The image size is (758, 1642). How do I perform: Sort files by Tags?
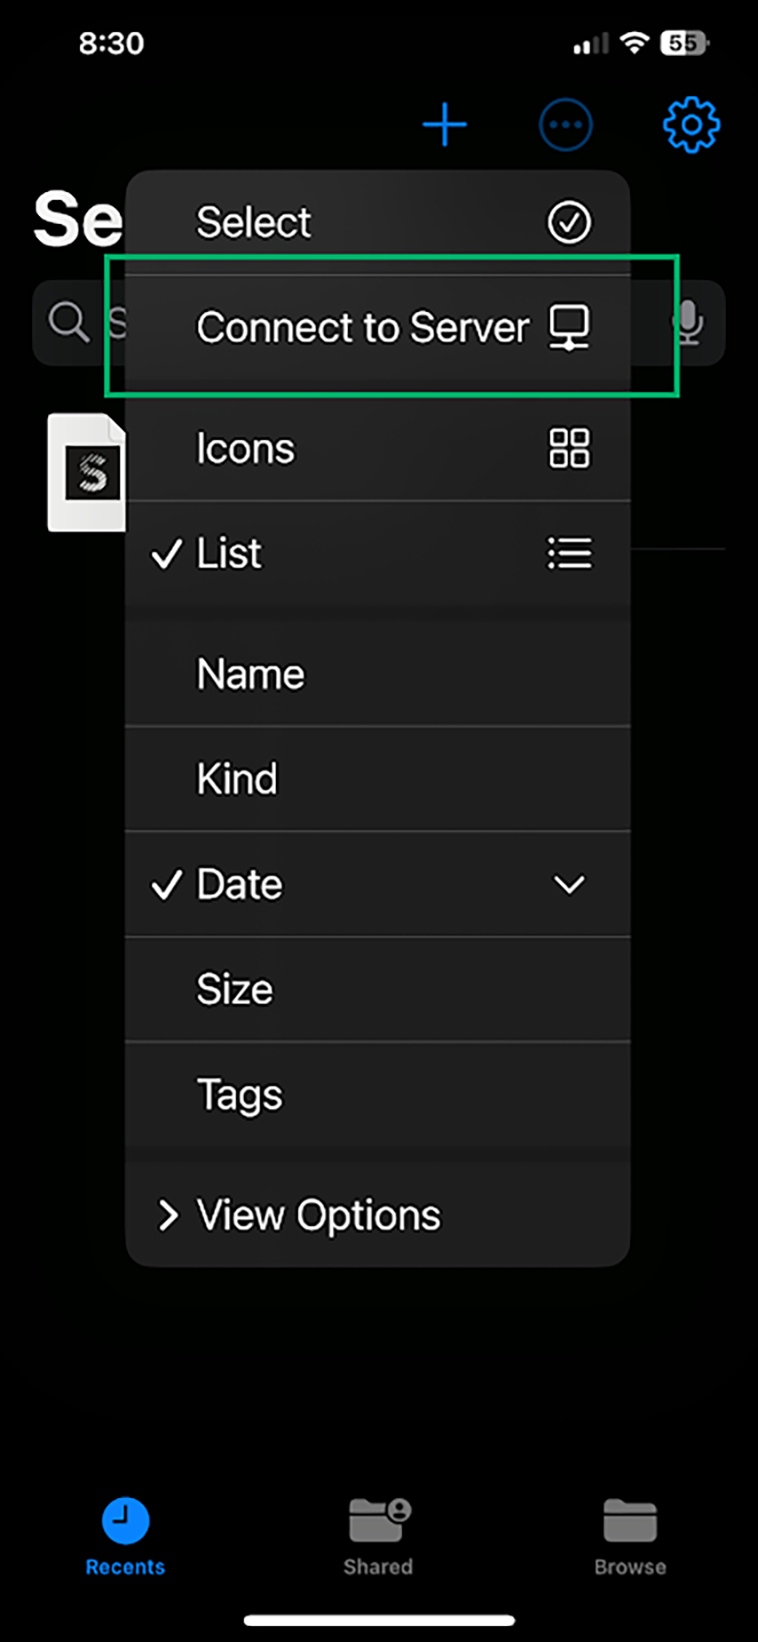378,1094
